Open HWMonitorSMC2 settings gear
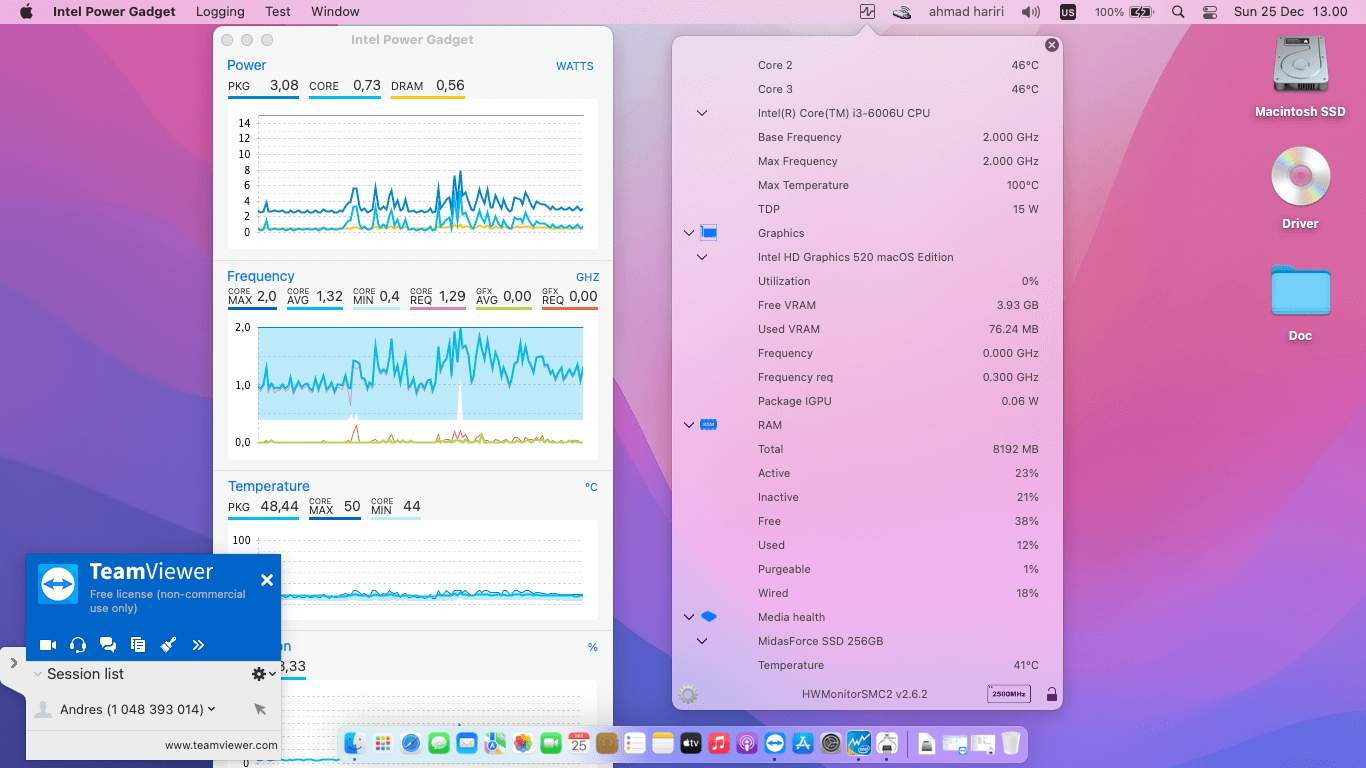Image resolution: width=1366 pixels, height=768 pixels. 688,695
